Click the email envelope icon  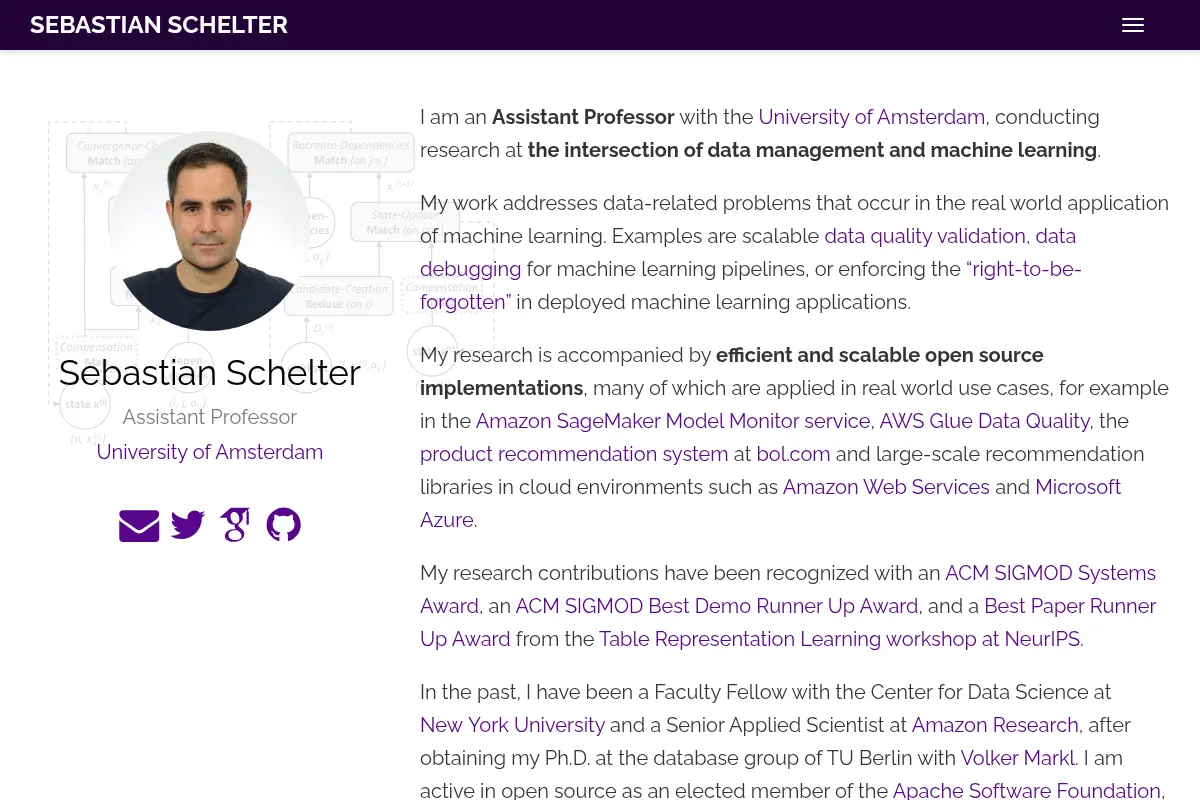[x=139, y=525]
